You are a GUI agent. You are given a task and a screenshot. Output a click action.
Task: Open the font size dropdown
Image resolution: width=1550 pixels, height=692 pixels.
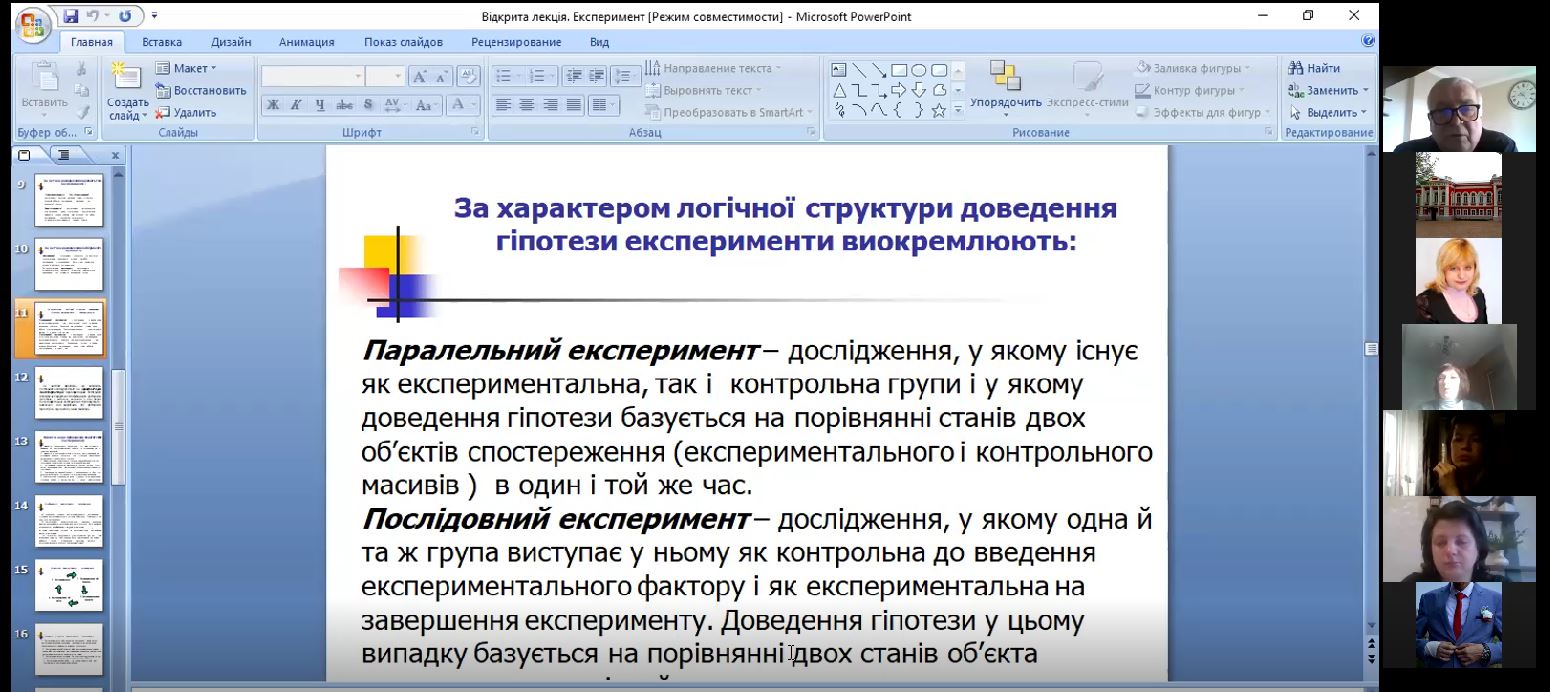[x=398, y=75]
